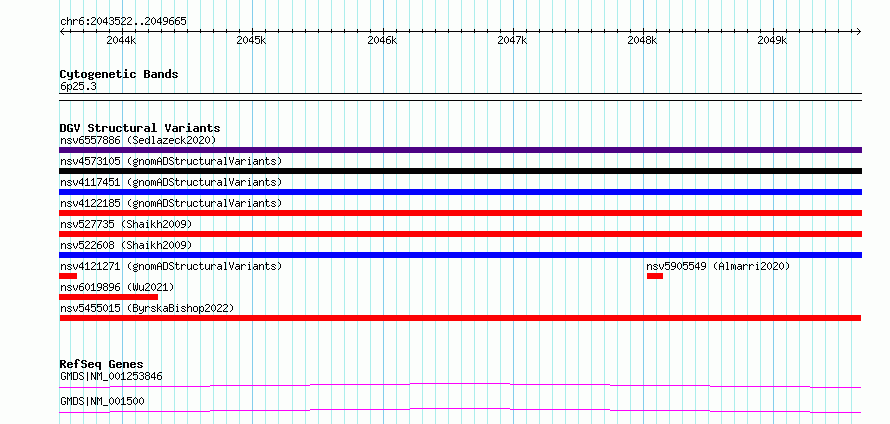Click the 2045k ruler position
The width and height of the screenshot is (890, 424).
coord(251,41)
